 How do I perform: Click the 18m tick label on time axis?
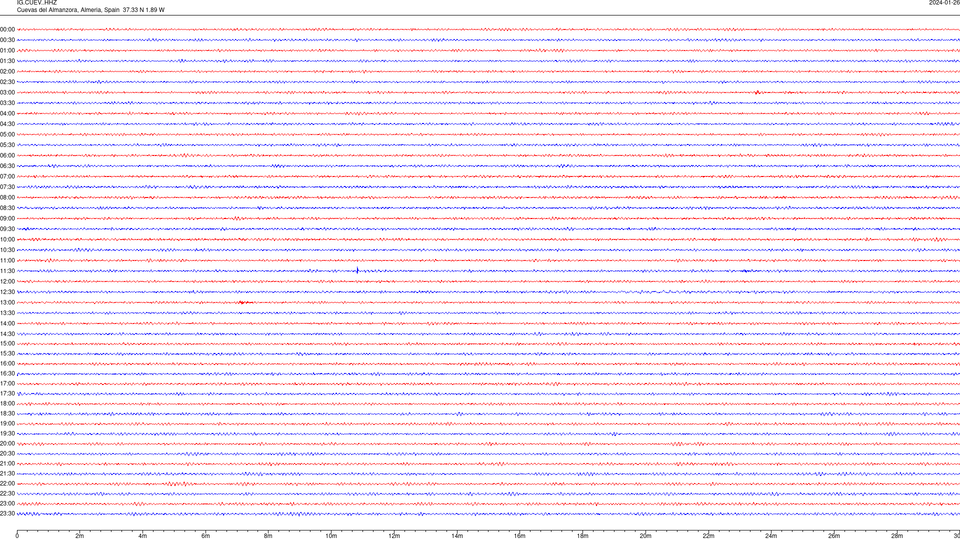[583, 536]
